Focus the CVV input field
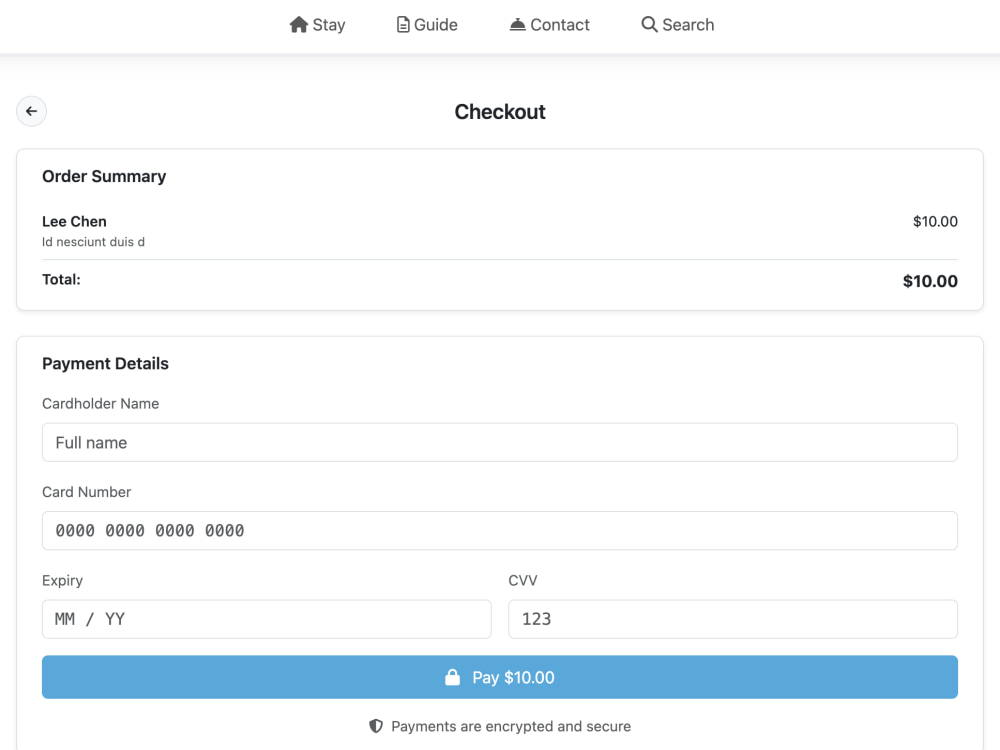The image size is (1000, 750). [x=733, y=619]
